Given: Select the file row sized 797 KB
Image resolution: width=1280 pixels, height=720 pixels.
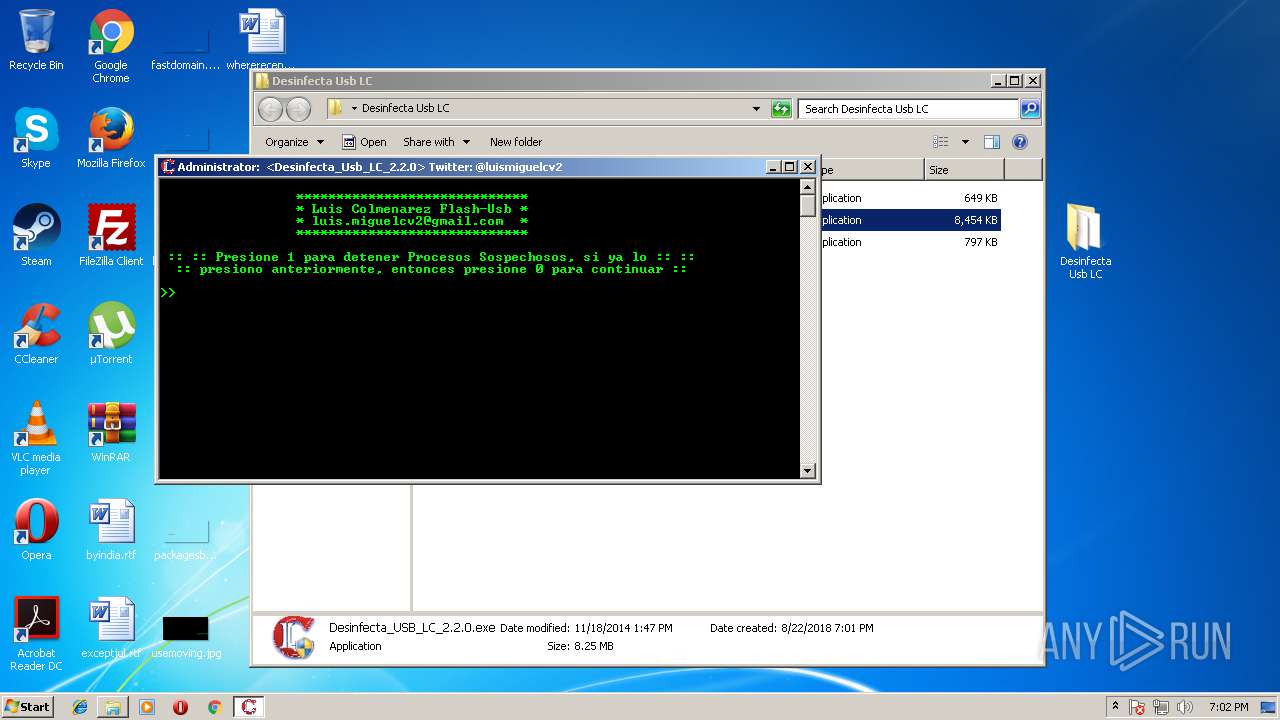Looking at the screenshot, I should pyautogui.click(x=910, y=242).
